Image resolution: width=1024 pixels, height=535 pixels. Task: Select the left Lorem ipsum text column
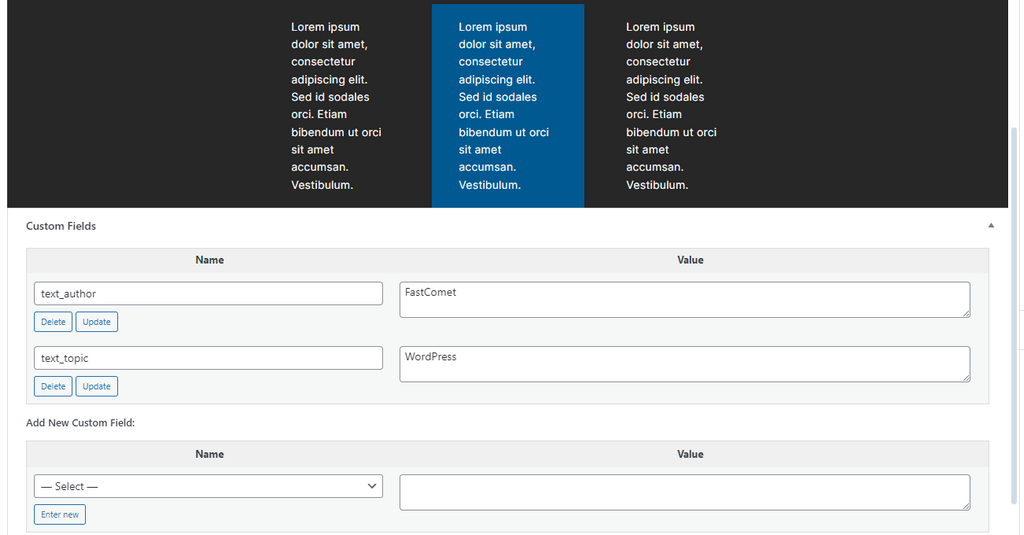point(337,105)
